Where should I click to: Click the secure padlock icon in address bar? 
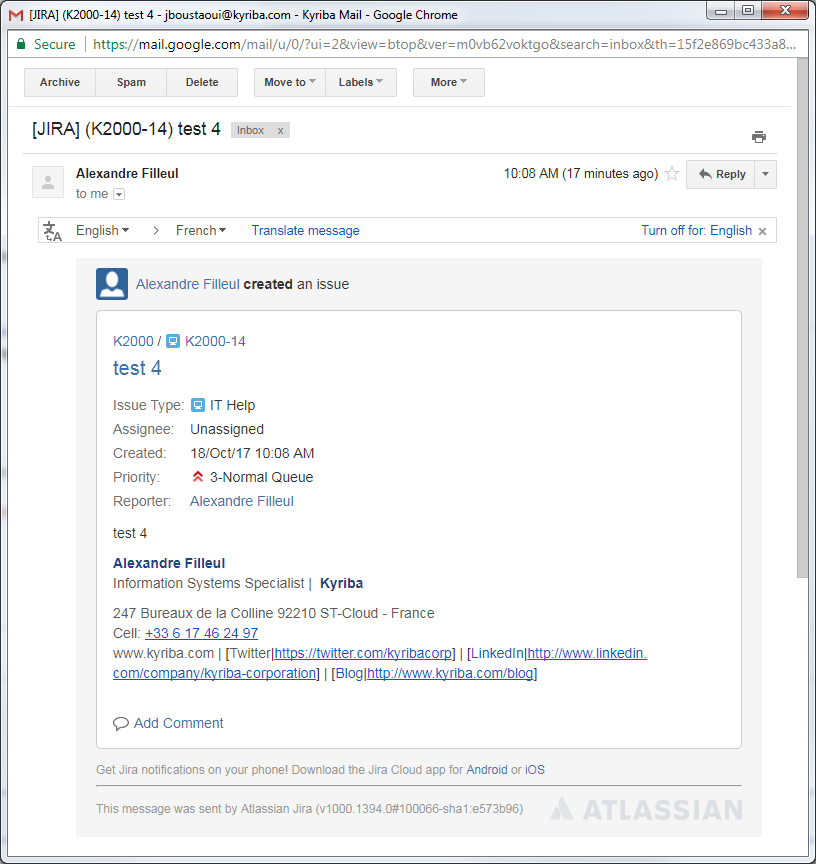pyautogui.click(x=20, y=45)
